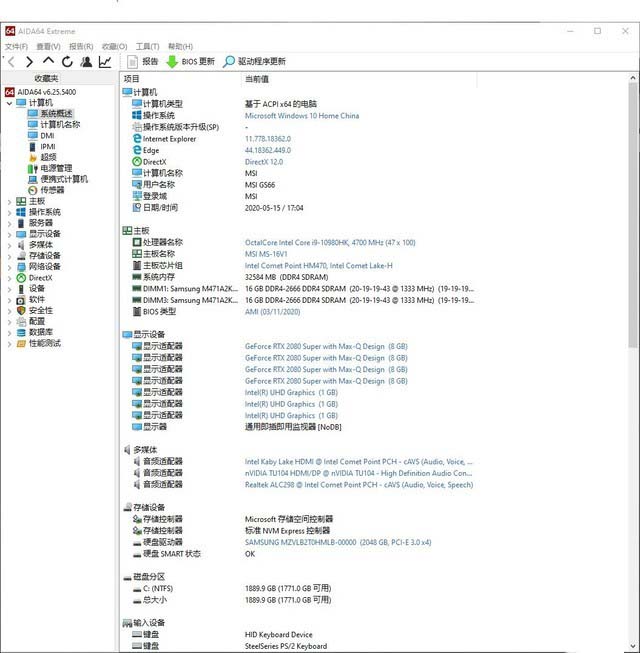640x653 pixels.
Task: Select the 32584 MB (DDR4 SDRAM) value
Action: pos(286,277)
